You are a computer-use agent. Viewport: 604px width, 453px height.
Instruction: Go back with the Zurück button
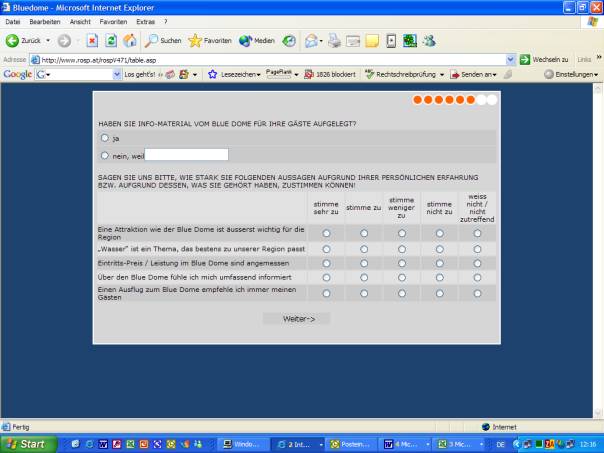click(x=23, y=40)
